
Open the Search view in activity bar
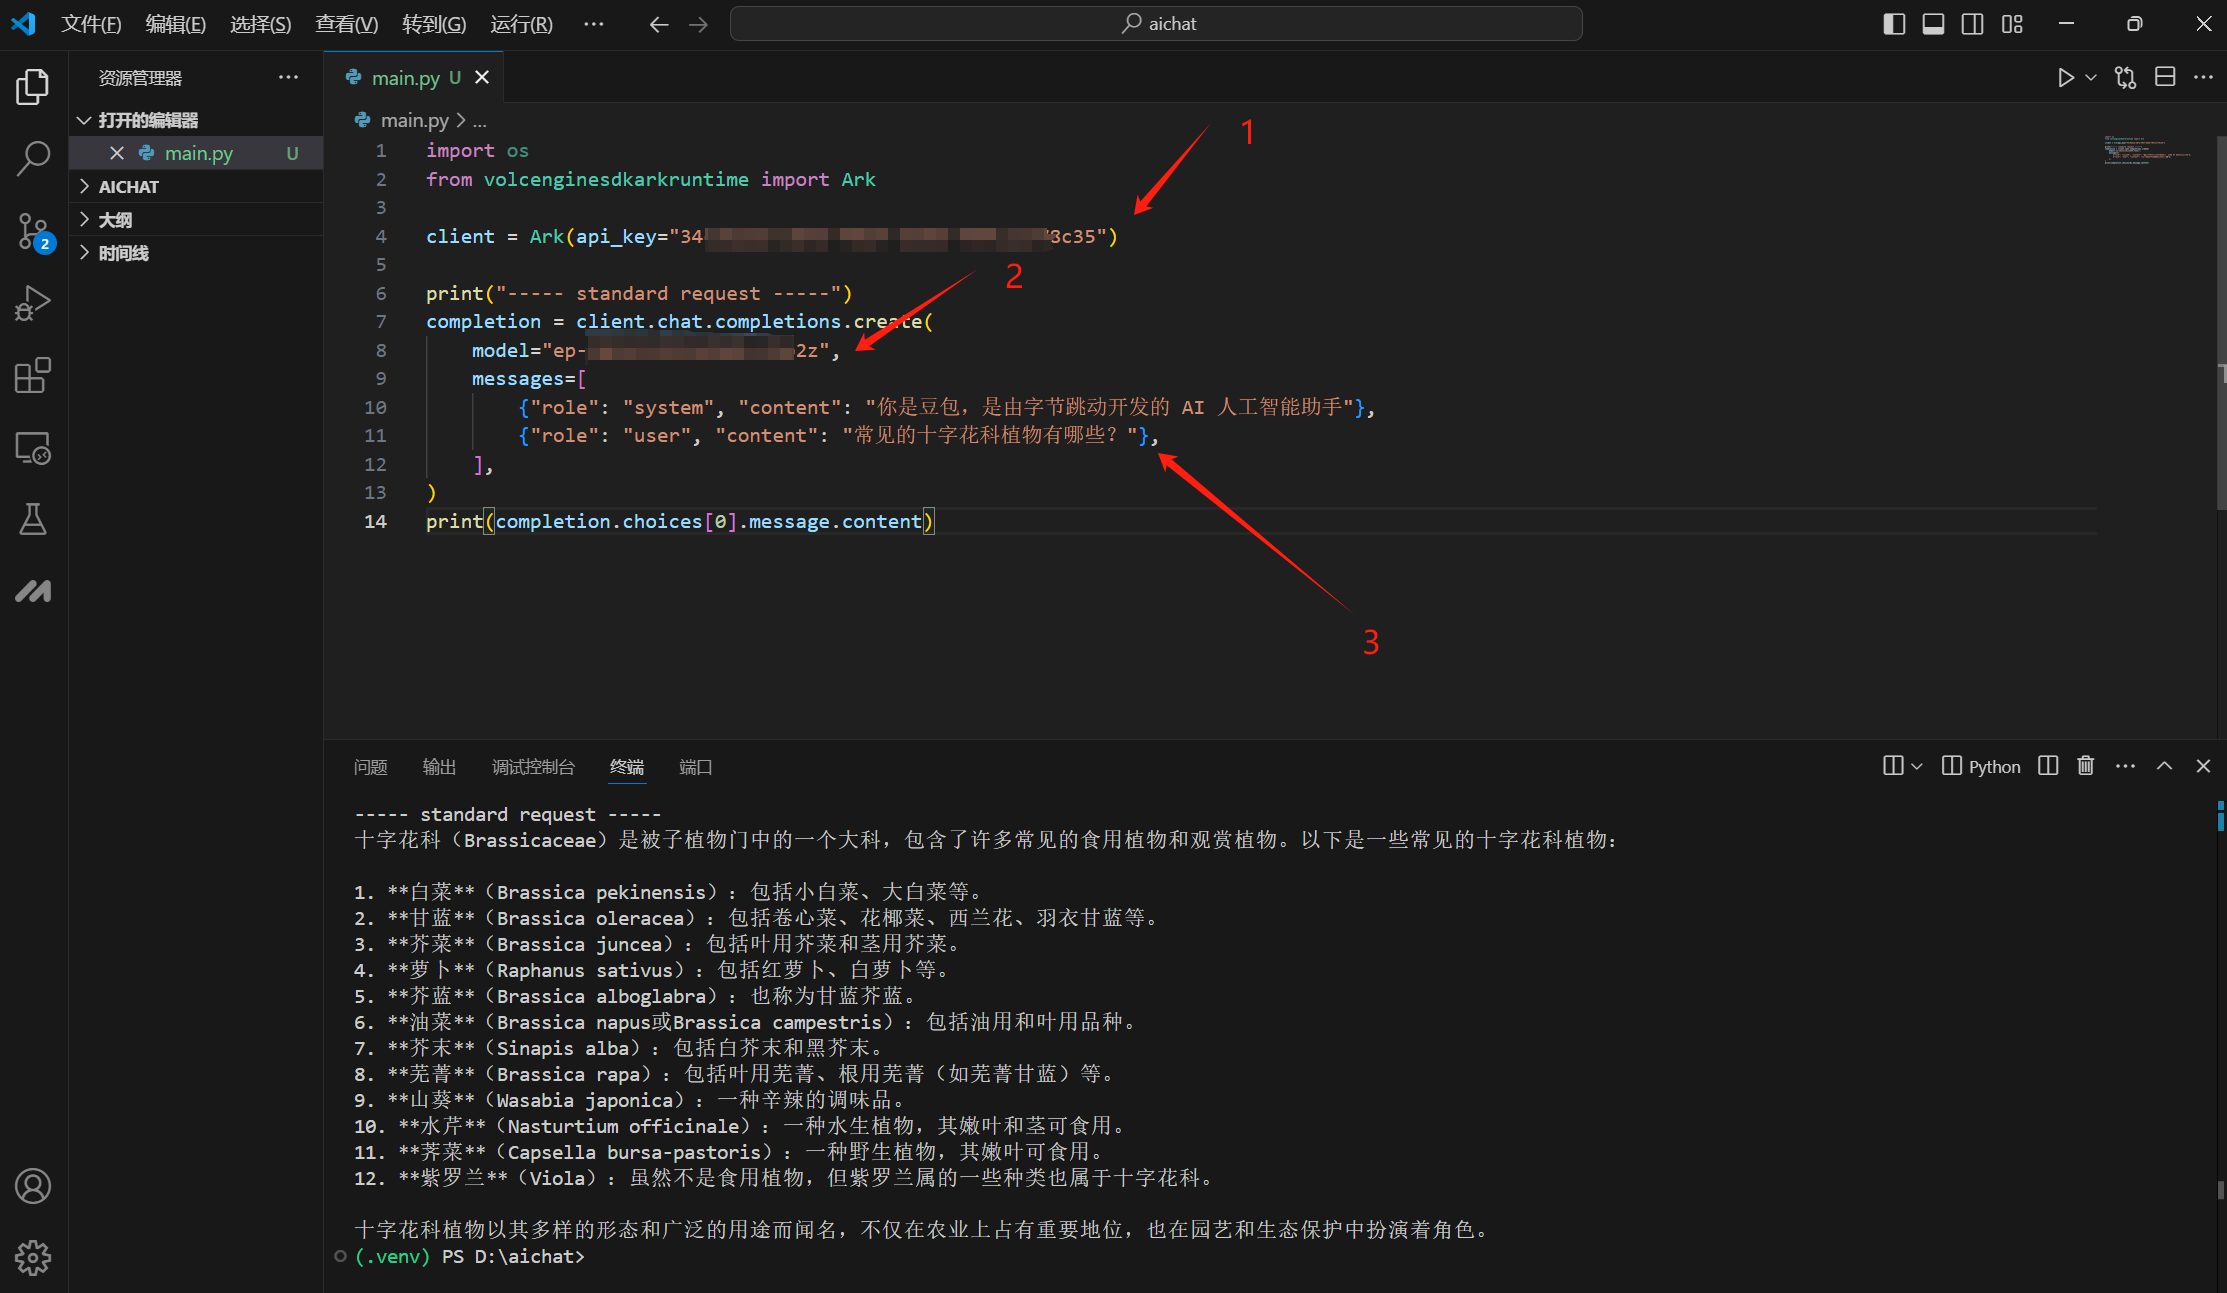point(33,158)
